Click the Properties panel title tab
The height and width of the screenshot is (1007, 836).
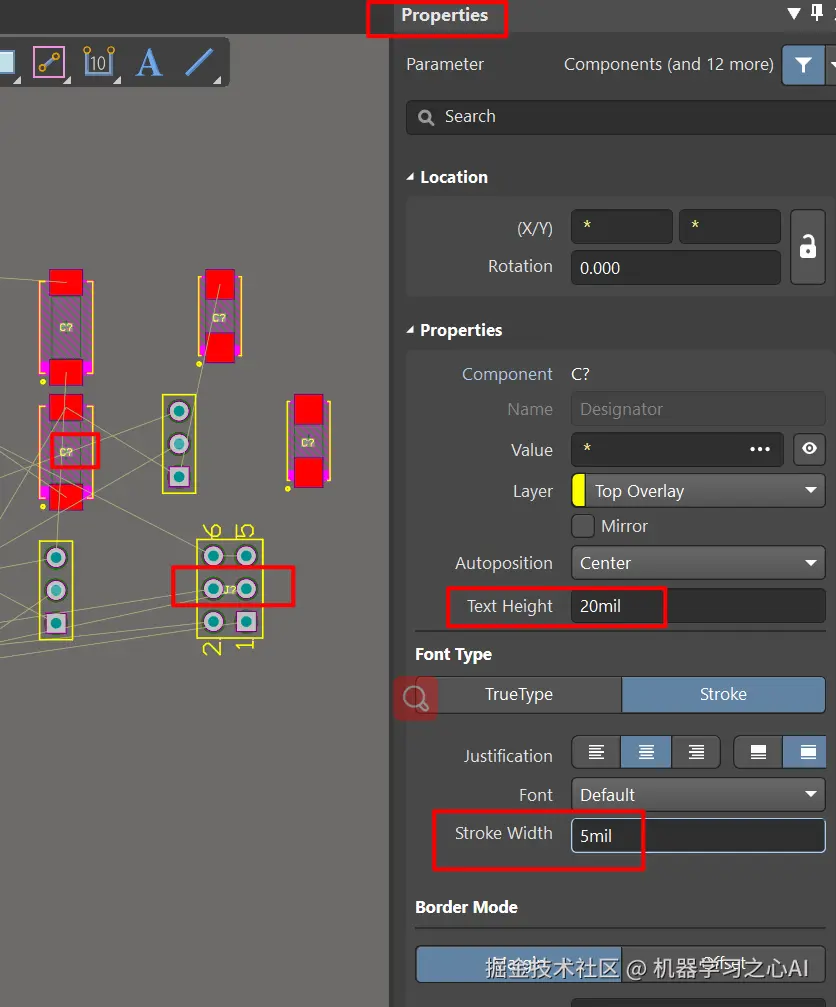pos(444,15)
